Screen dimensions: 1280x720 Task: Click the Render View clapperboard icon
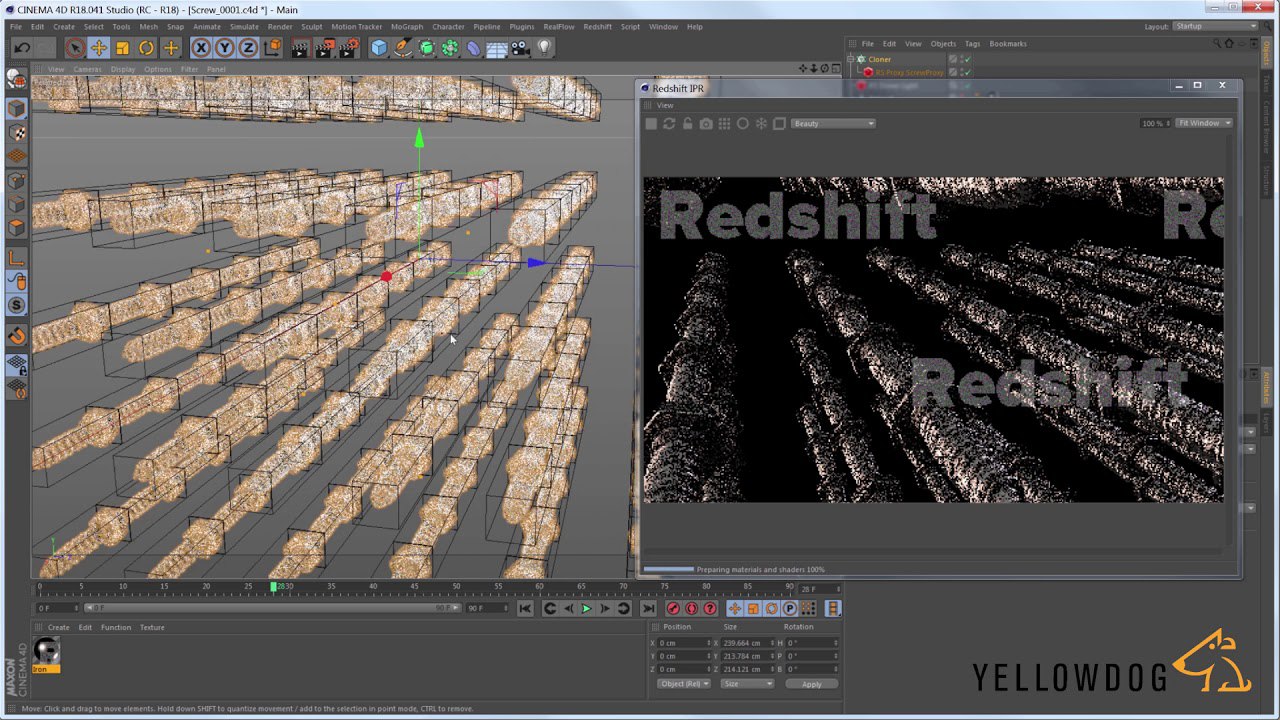299,47
